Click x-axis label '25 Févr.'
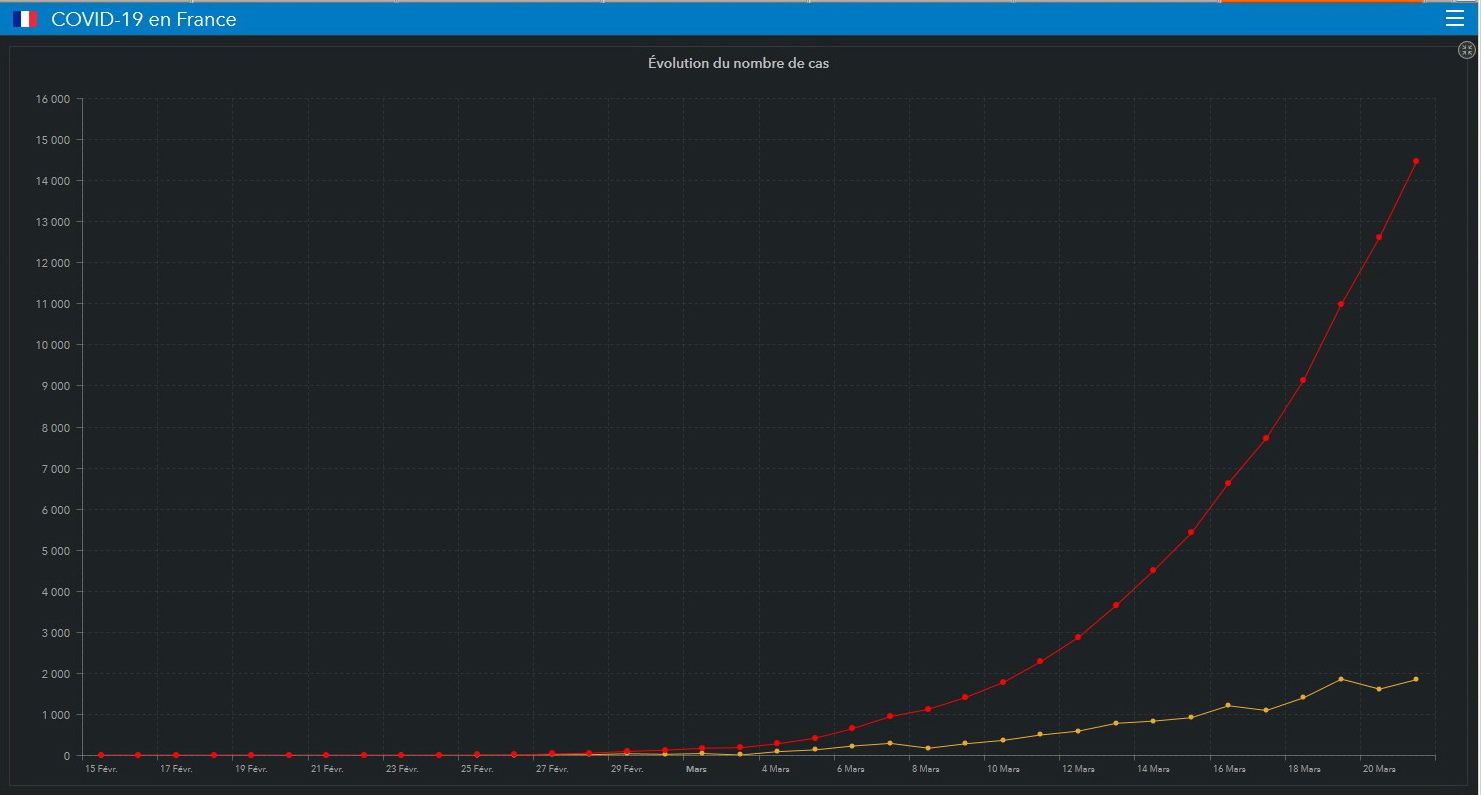 point(477,769)
